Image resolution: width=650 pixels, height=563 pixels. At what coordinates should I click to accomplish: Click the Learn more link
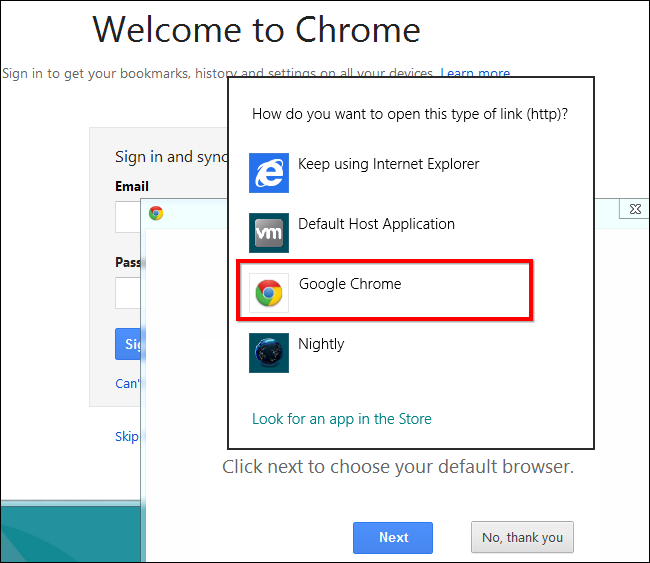pos(475,73)
